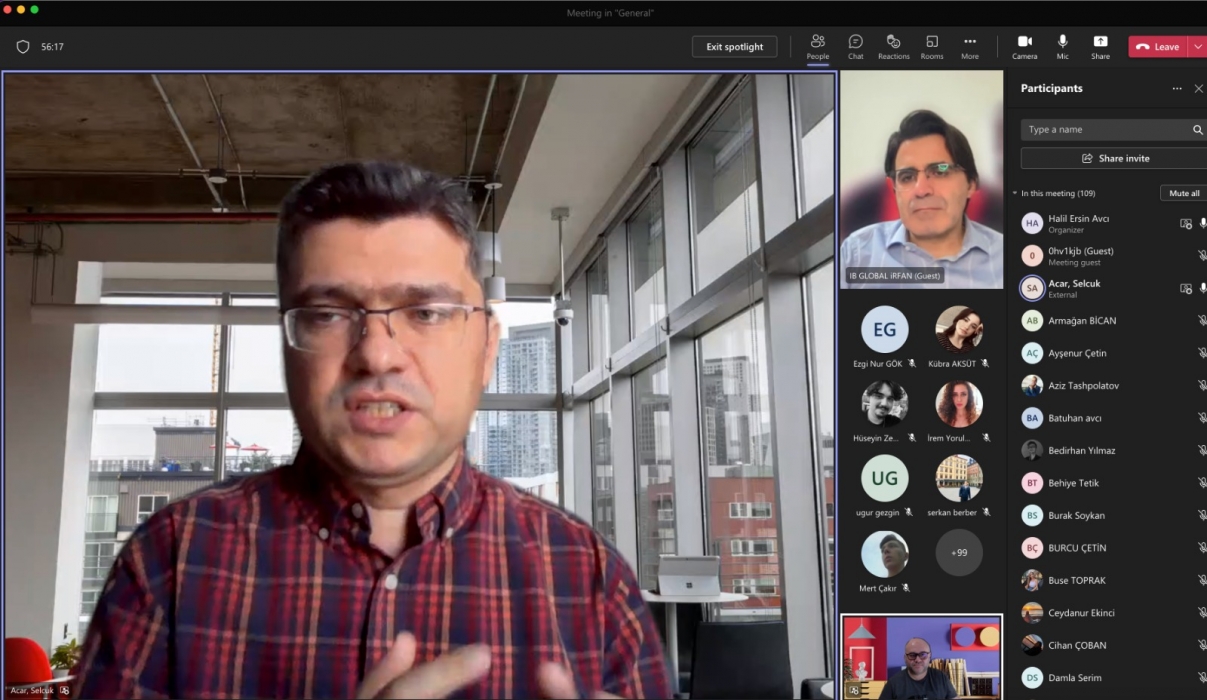Click Exit spotlight button

tap(734, 47)
